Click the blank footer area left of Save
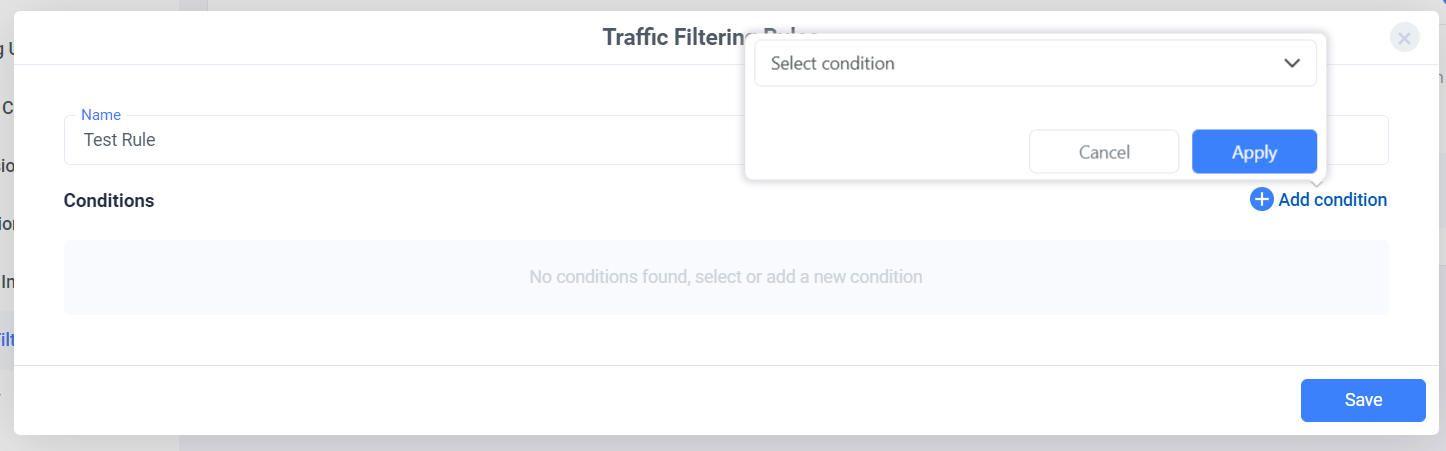 (x=650, y=400)
